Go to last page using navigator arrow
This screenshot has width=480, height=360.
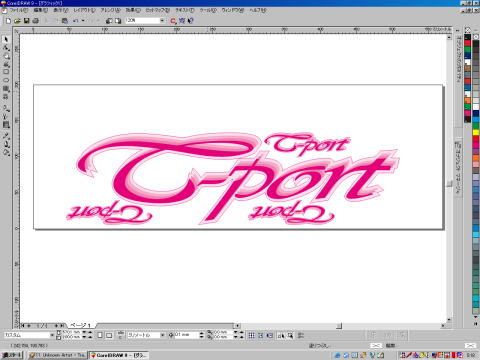point(63,325)
